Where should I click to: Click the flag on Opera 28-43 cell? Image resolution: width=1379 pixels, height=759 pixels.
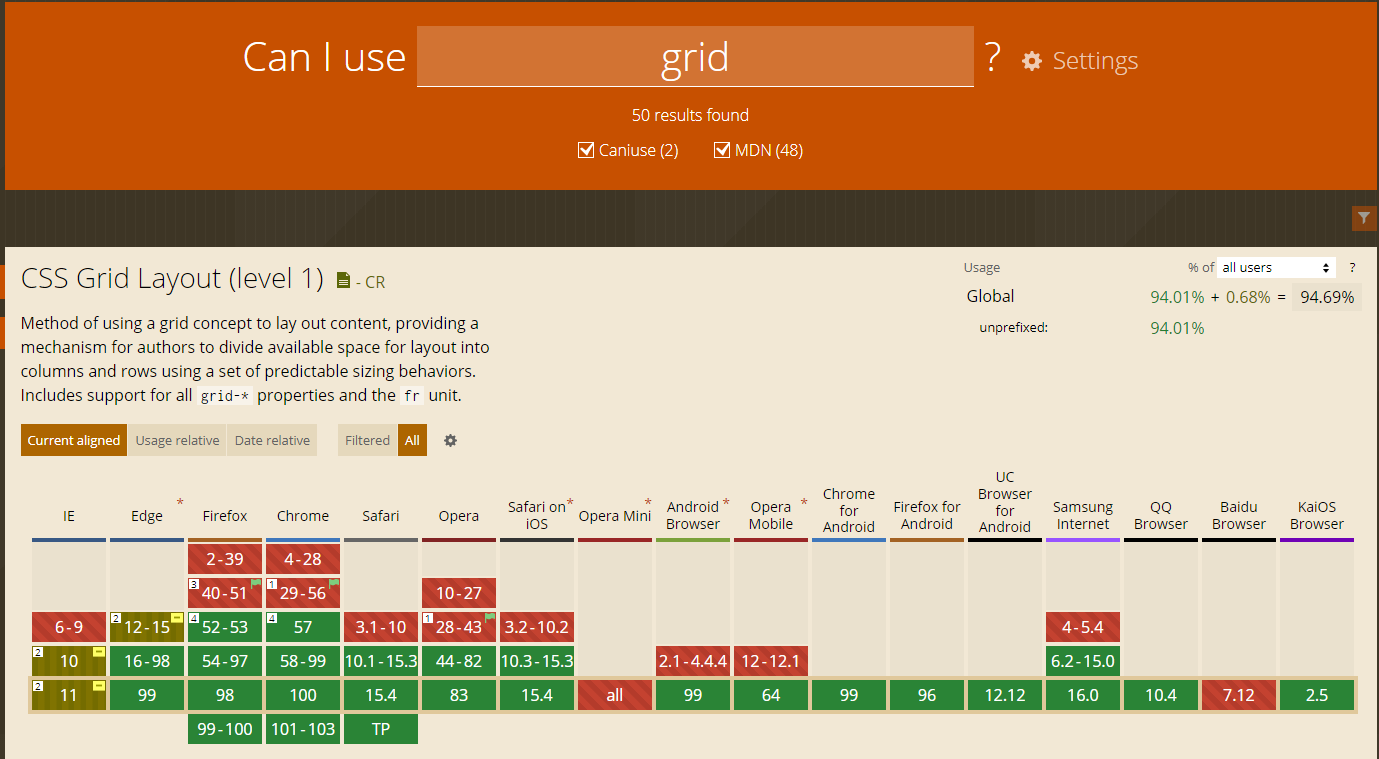490,617
